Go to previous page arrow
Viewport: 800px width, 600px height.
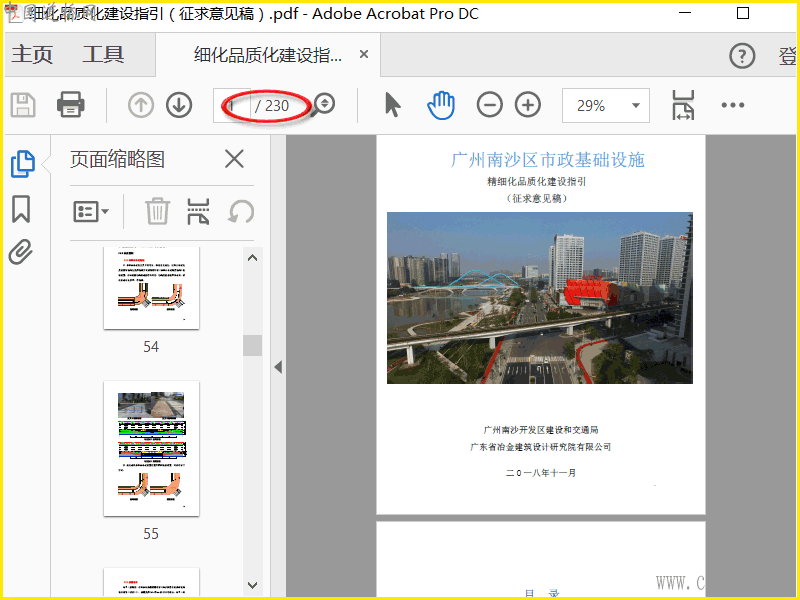pyautogui.click(x=141, y=105)
